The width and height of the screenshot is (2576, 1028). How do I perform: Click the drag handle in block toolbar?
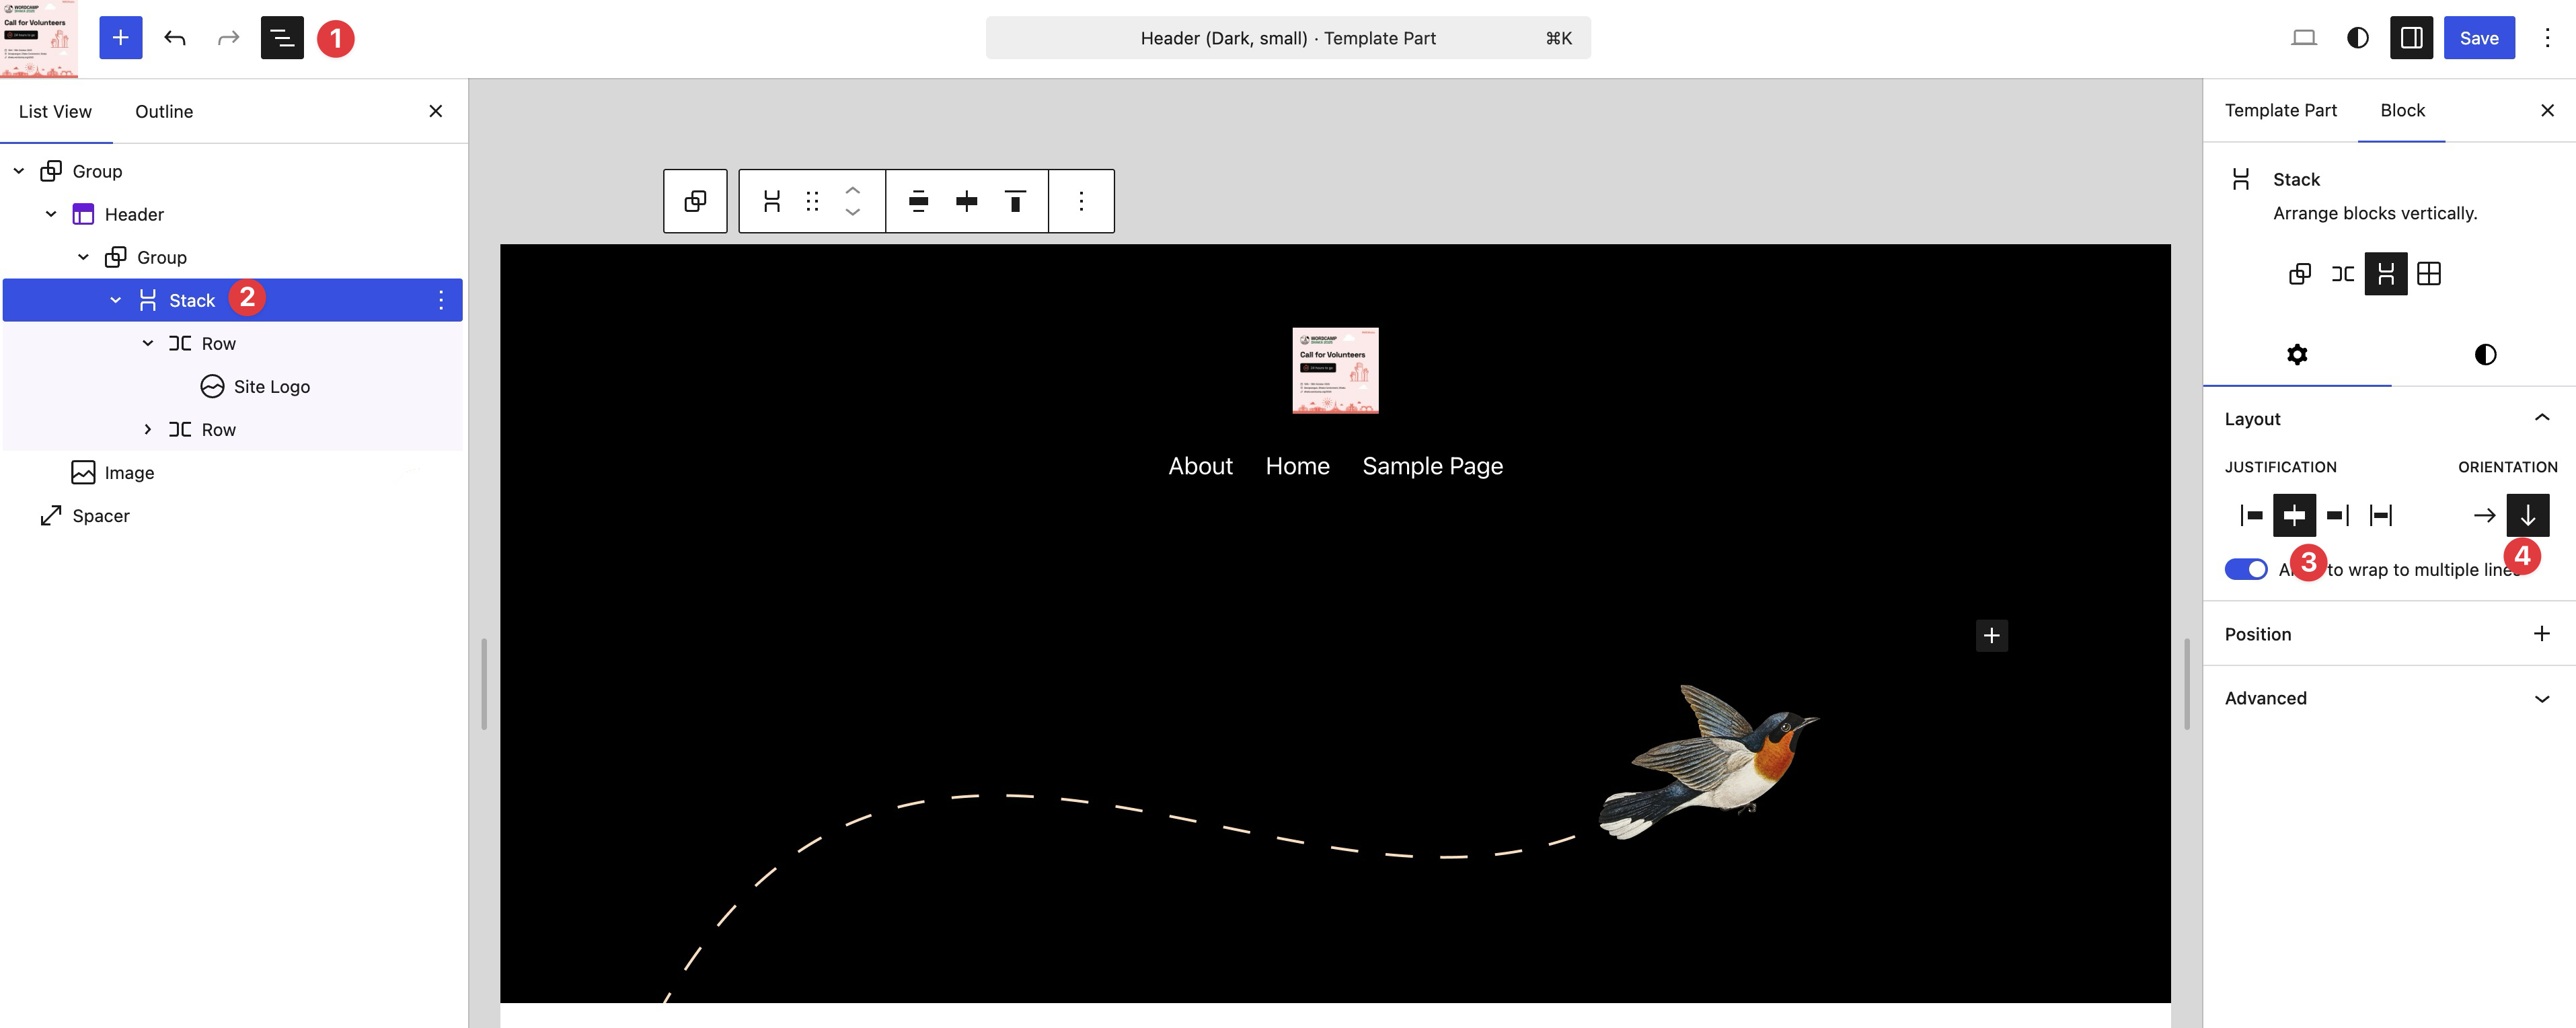point(812,201)
